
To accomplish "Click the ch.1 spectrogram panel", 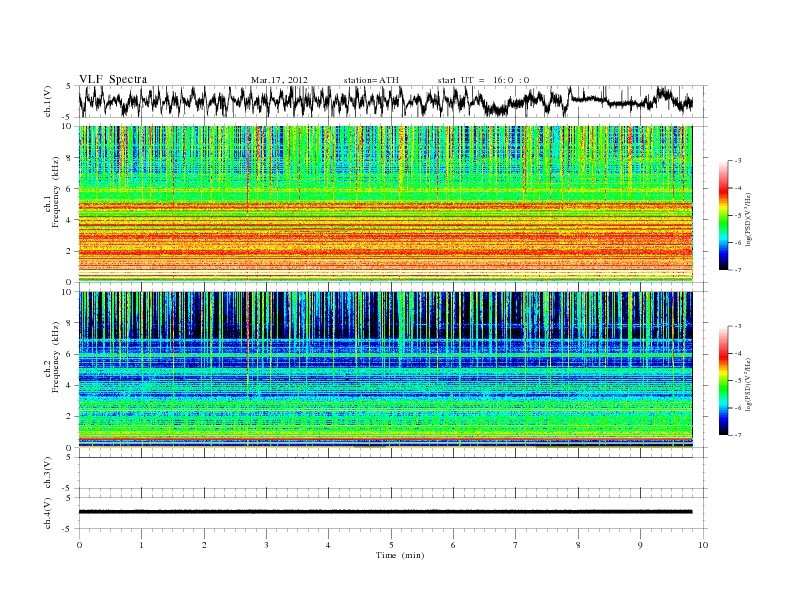I will (386, 204).
